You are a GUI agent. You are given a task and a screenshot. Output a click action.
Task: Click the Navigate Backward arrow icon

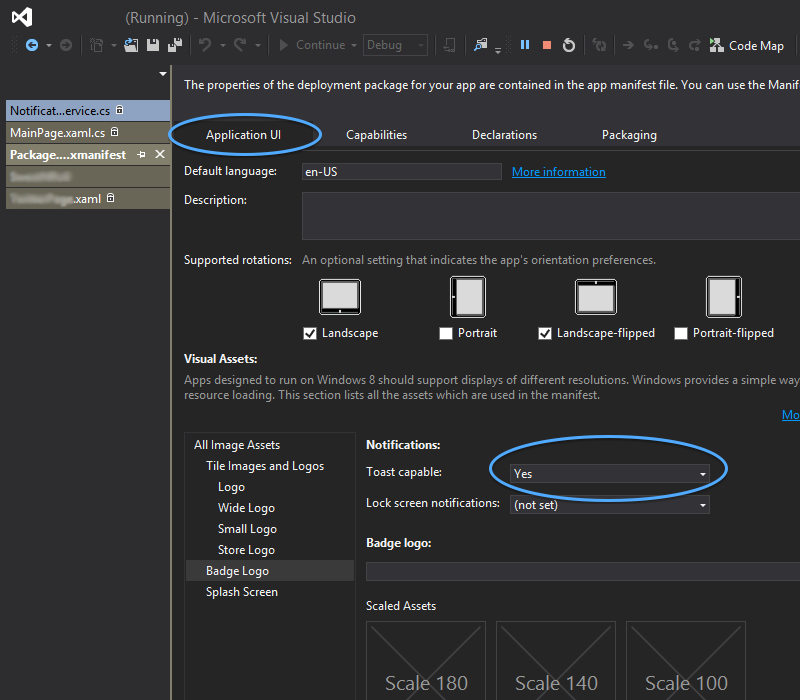tap(31, 45)
